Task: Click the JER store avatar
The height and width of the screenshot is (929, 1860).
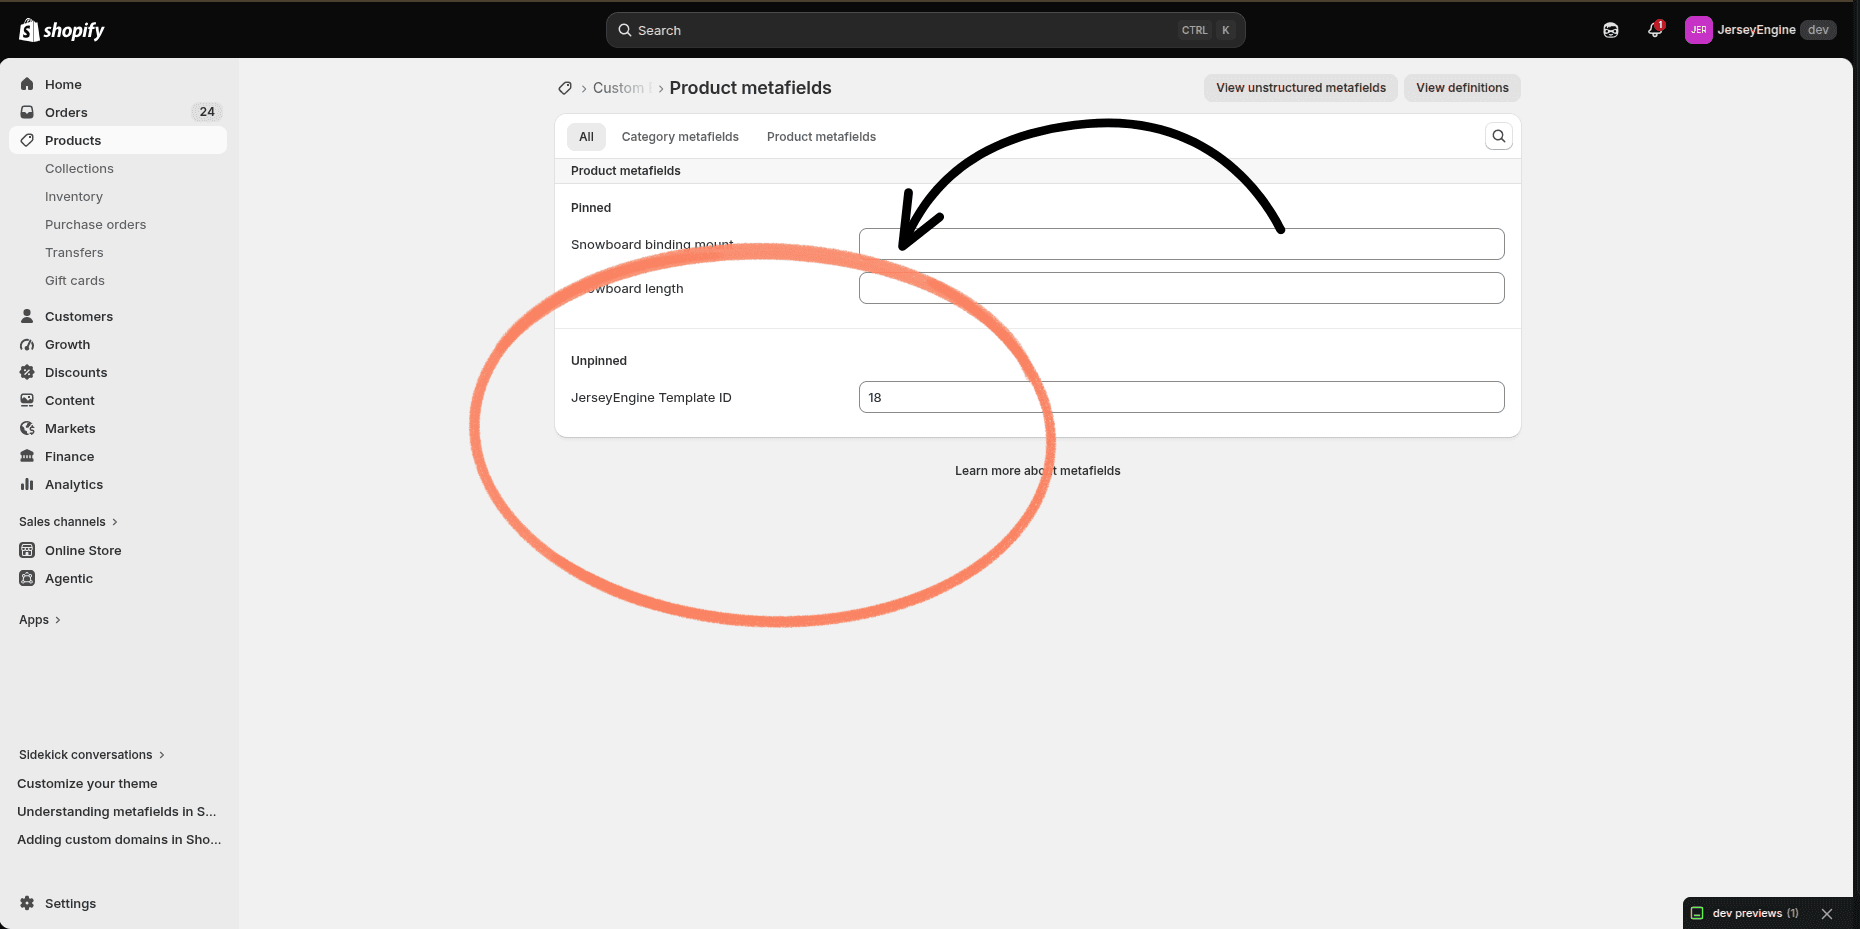Action: point(1698,30)
